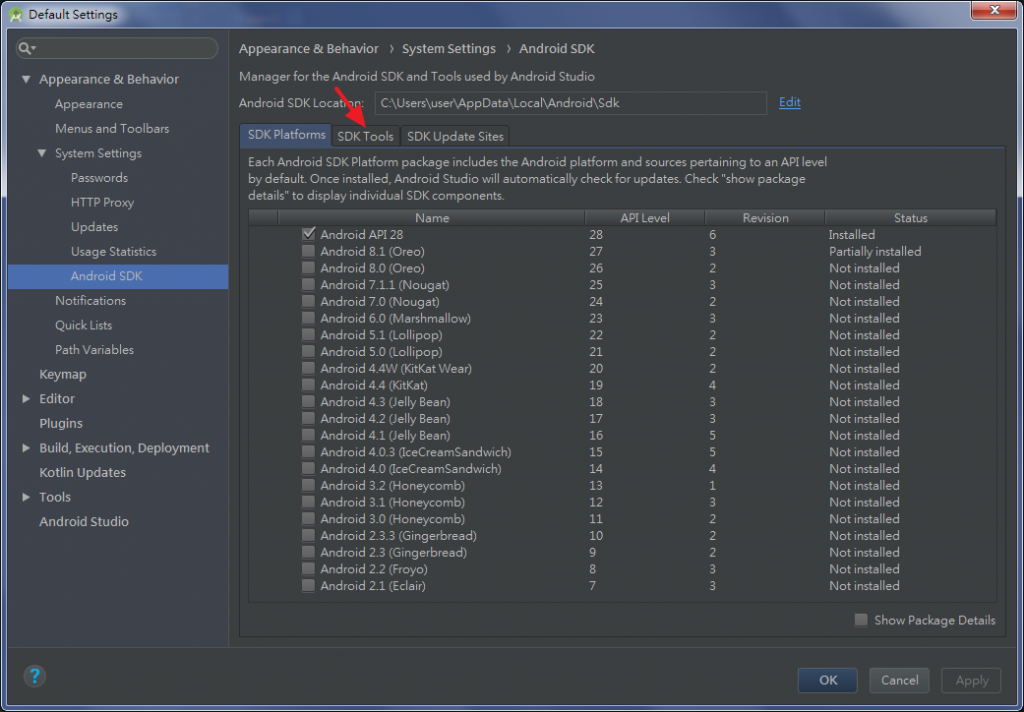Viewport: 1024px width, 712px height.
Task: Sort by the Status column header
Action: pos(910,218)
